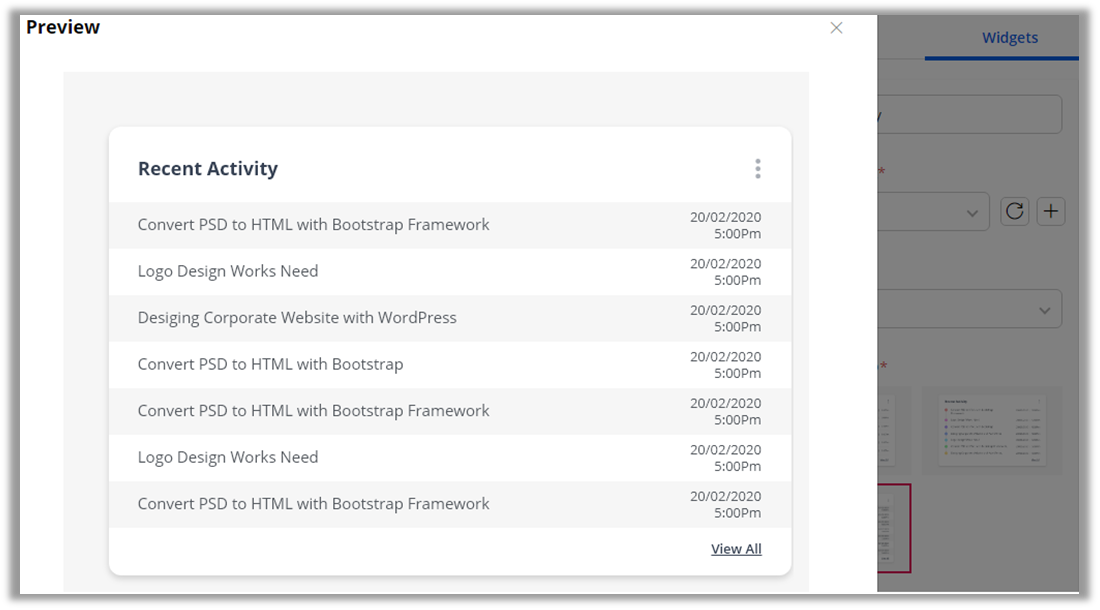Image resolution: width=1100 pixels, height=610 pixels.
Task: Click the text input field under Widgets tab
Action: (x=968, y=114)
